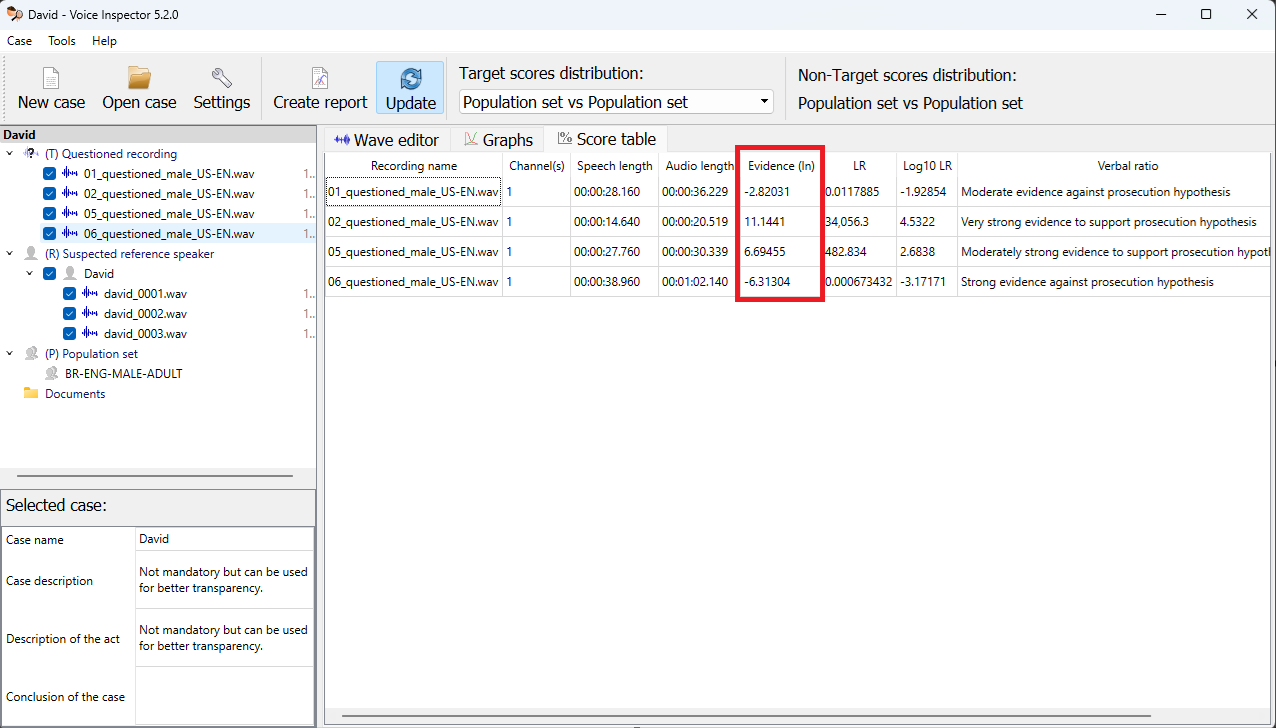1276x728 pixels.
Task: Open the Tools menu
Action: tap(62, 41)
